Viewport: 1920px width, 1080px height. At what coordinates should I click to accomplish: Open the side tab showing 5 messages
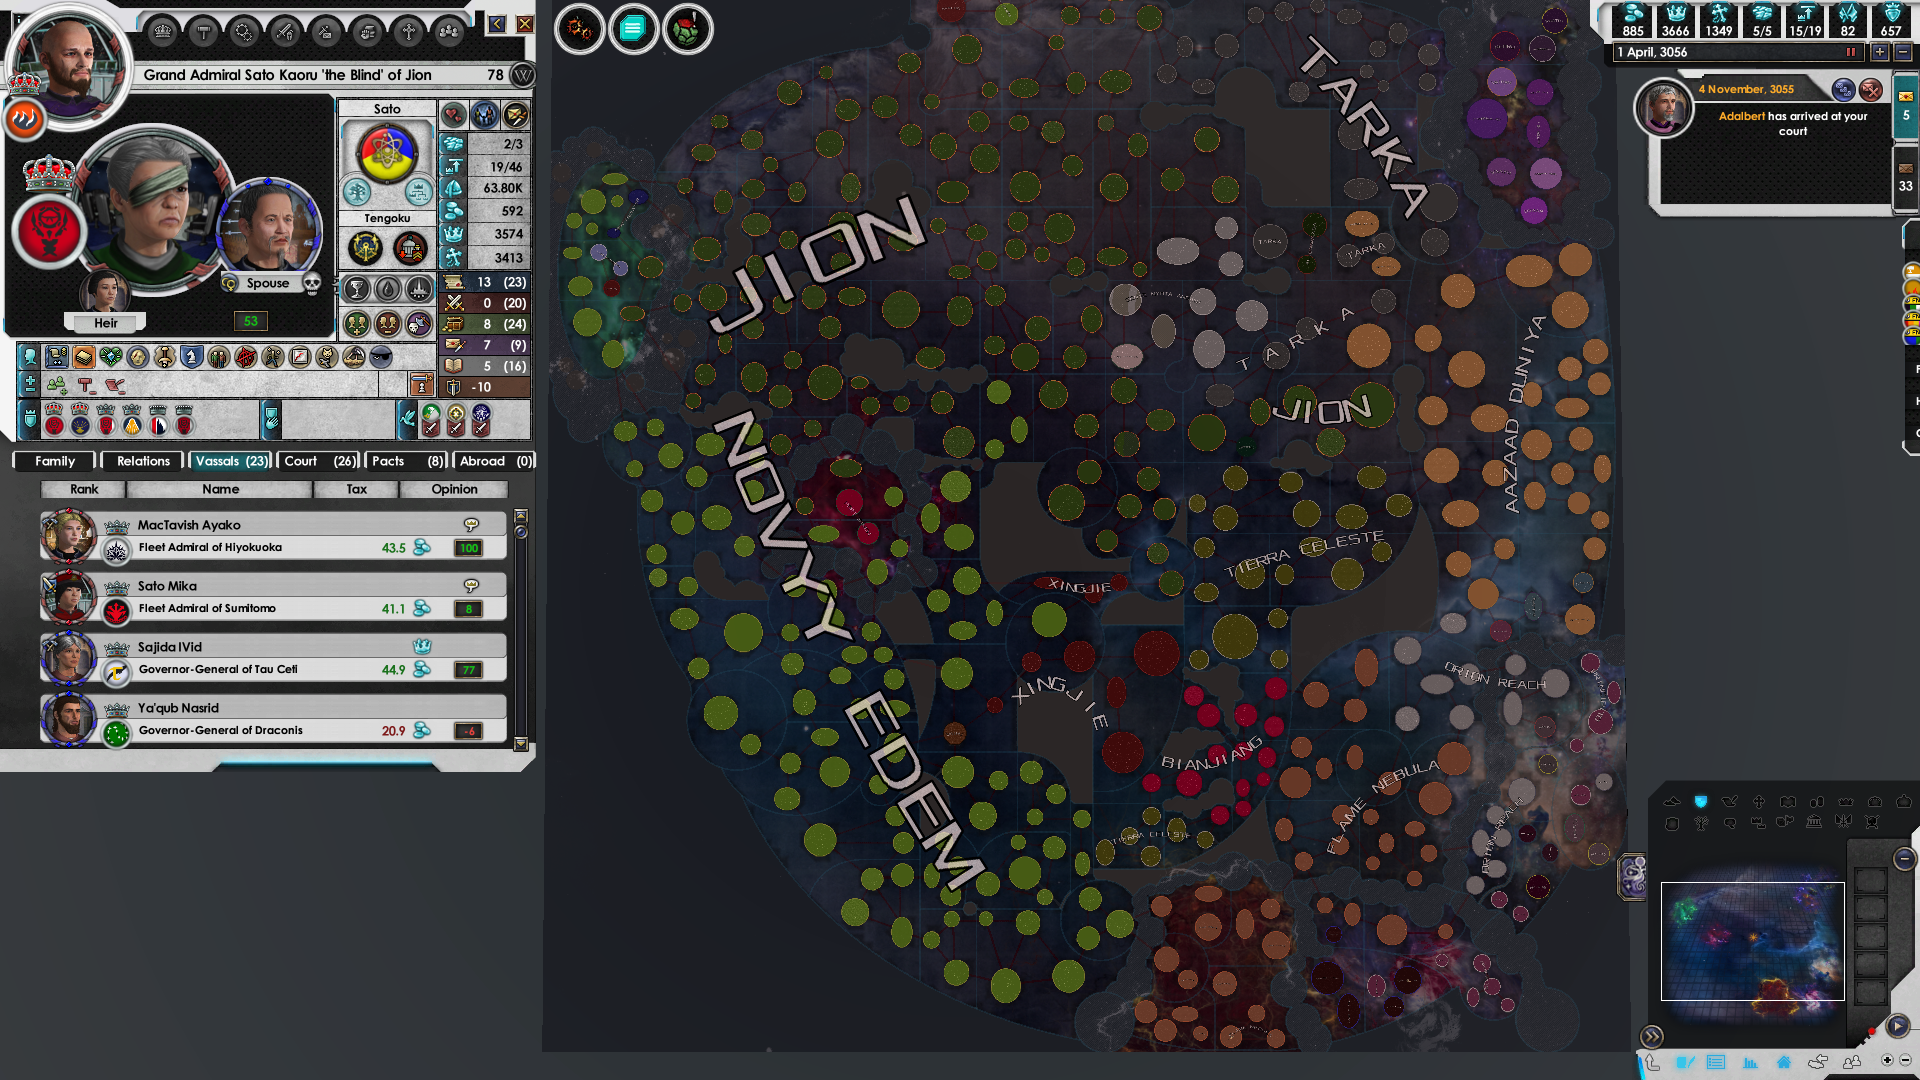point(1905,108)
